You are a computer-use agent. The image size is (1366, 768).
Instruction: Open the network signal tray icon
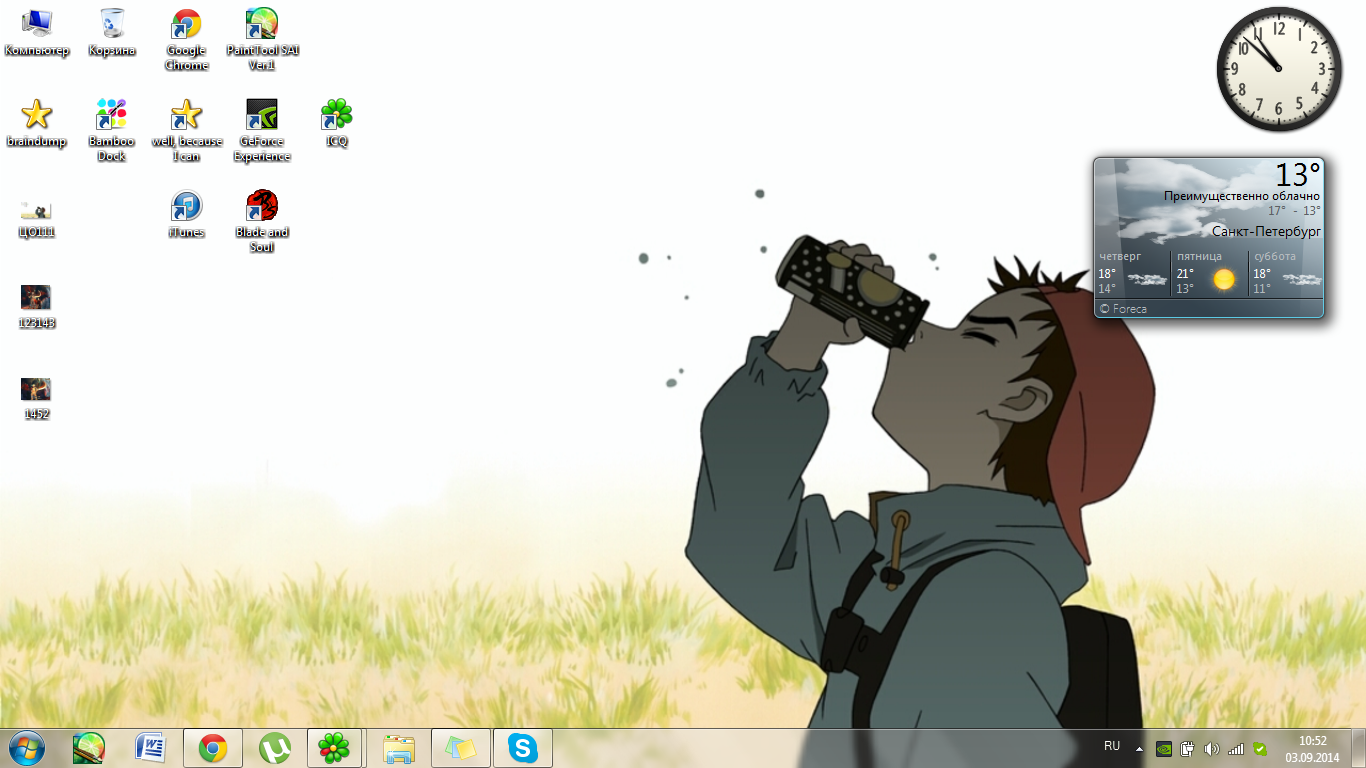click(1236, 748)
